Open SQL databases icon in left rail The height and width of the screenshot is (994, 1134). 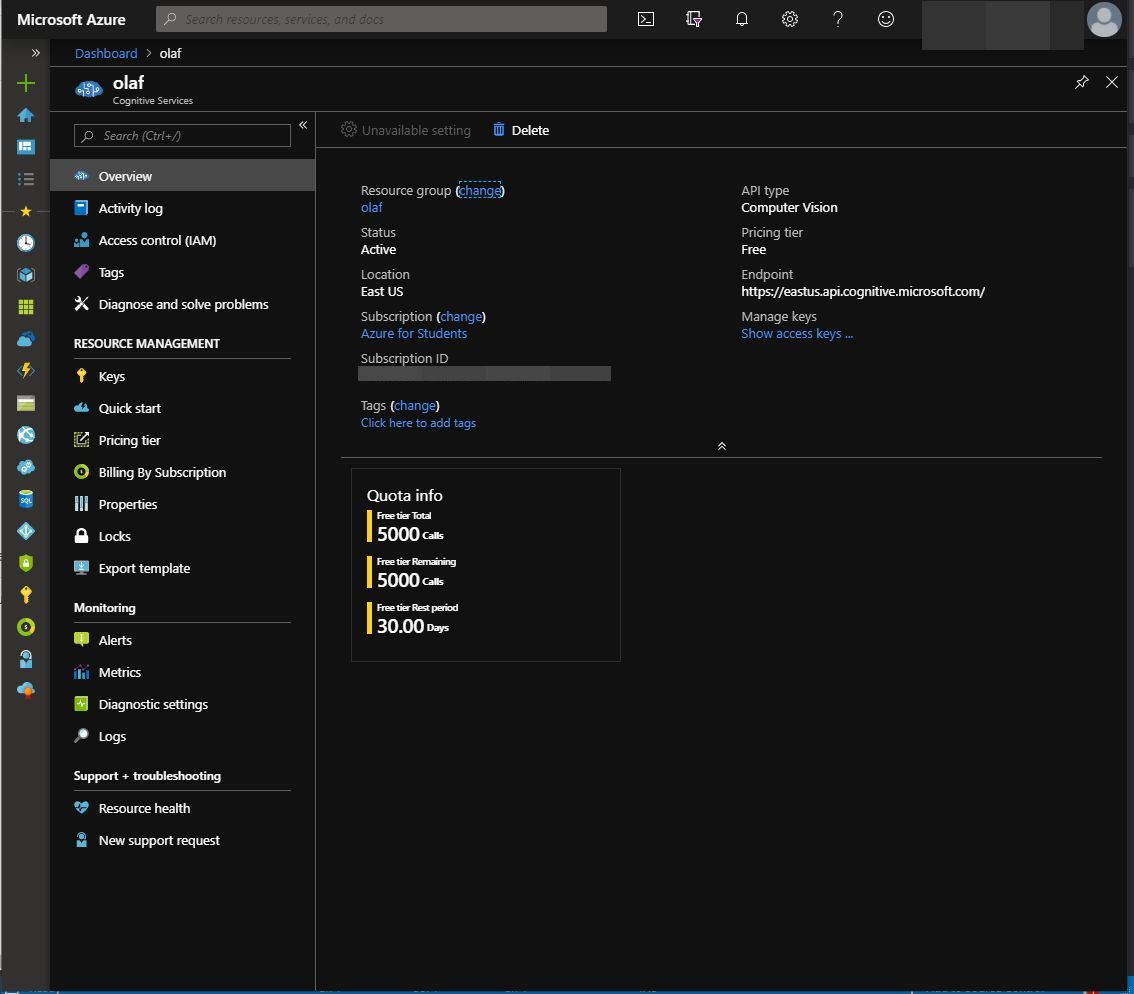26,499
